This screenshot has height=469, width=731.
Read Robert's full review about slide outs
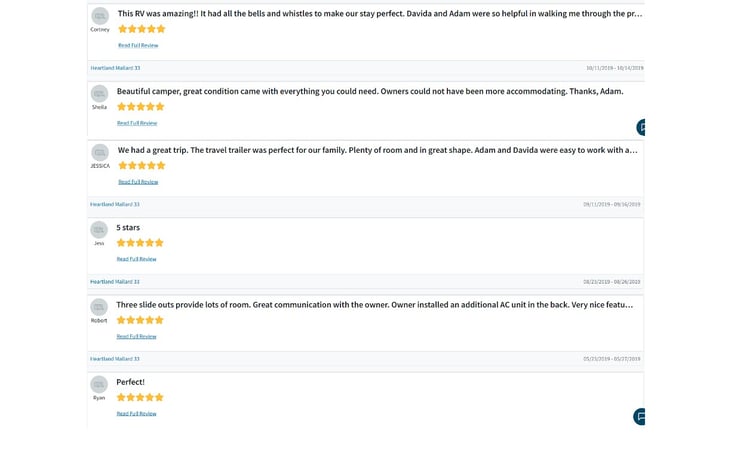(137, 336)
